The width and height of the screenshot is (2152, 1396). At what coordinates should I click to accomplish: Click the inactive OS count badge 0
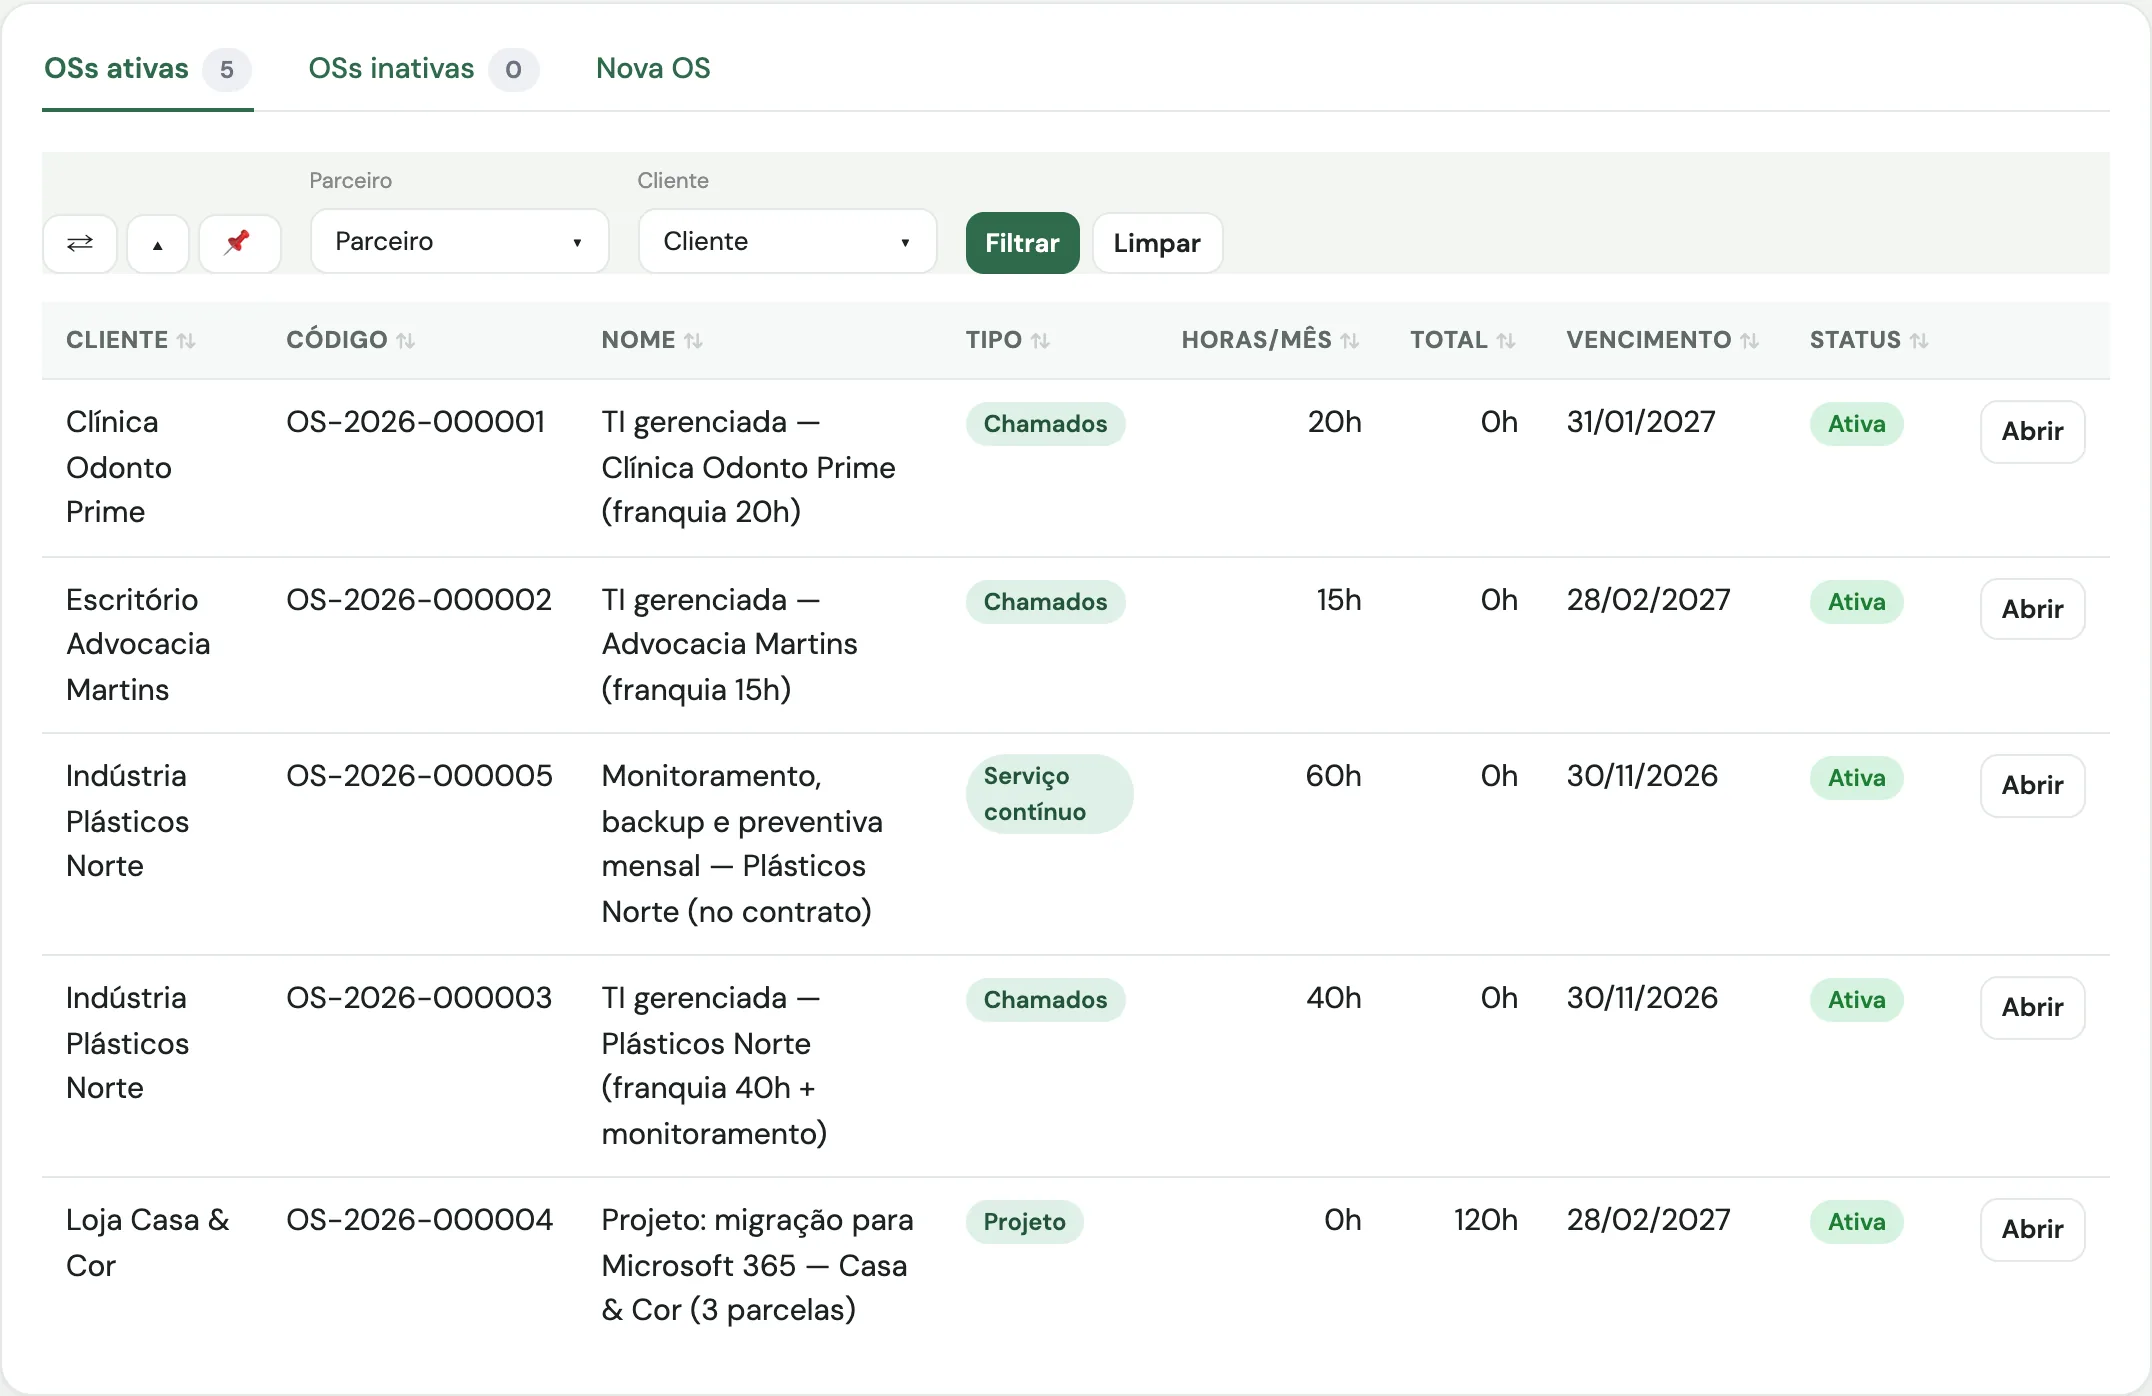point(513,70)
